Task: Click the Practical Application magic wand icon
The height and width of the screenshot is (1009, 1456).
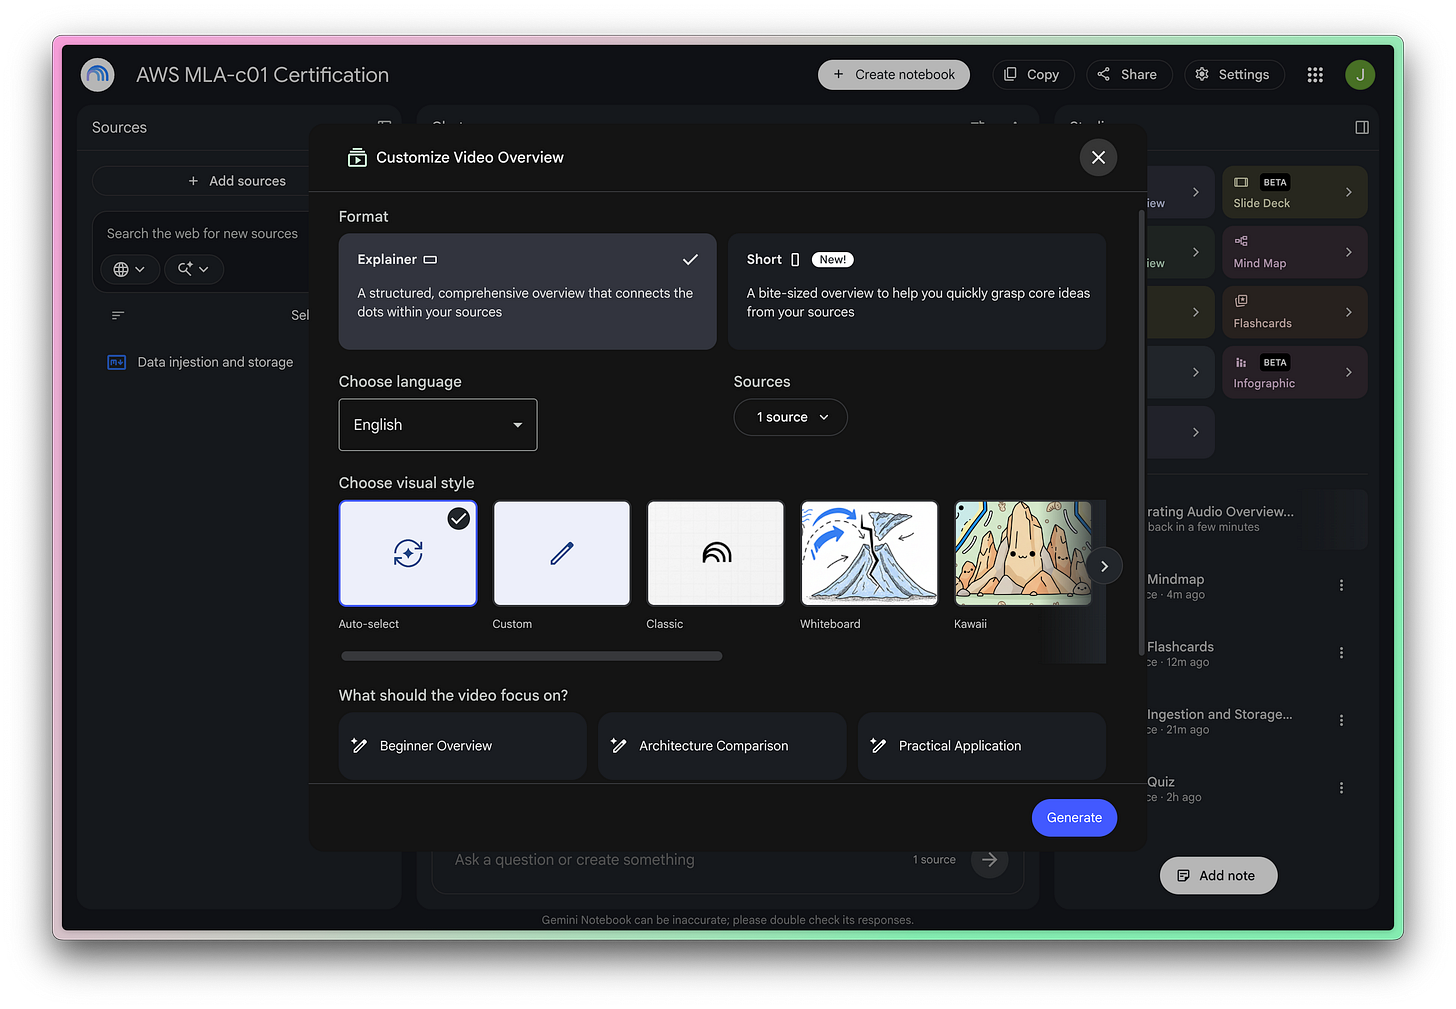Action: point(878,746)
